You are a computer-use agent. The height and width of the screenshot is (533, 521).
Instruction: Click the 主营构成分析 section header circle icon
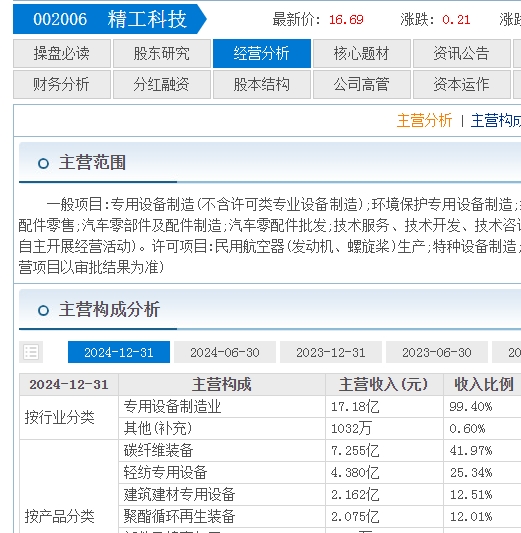[x=43, y=310]
